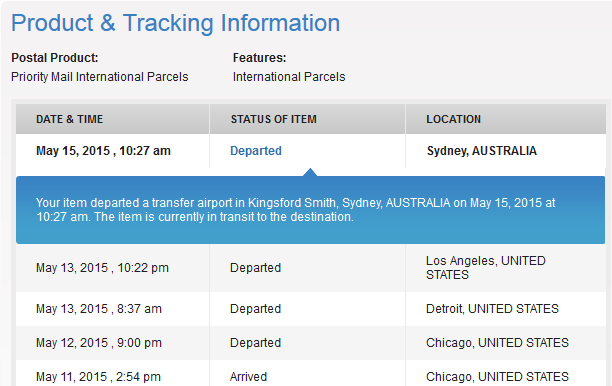This screenshot has width=612, height=386.
Task: Select Departed status for Los Angeles entry
Action: (255, 268)
